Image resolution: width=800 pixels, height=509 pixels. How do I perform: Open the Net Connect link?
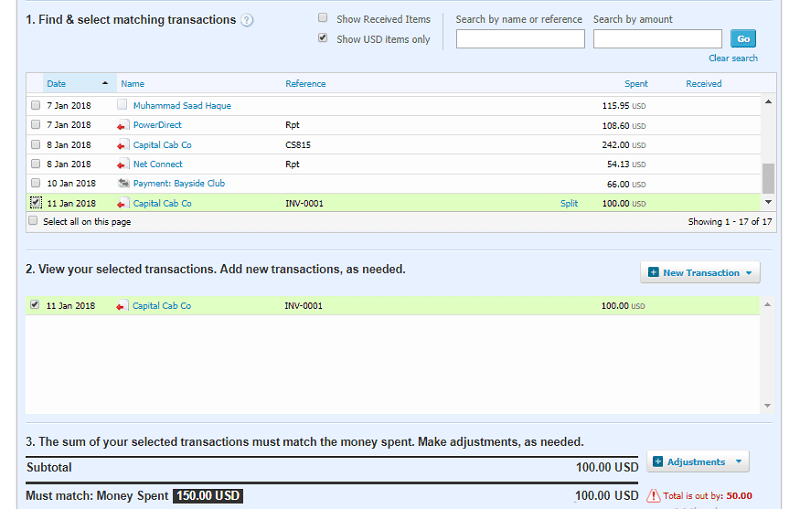[x=158, y=164]
